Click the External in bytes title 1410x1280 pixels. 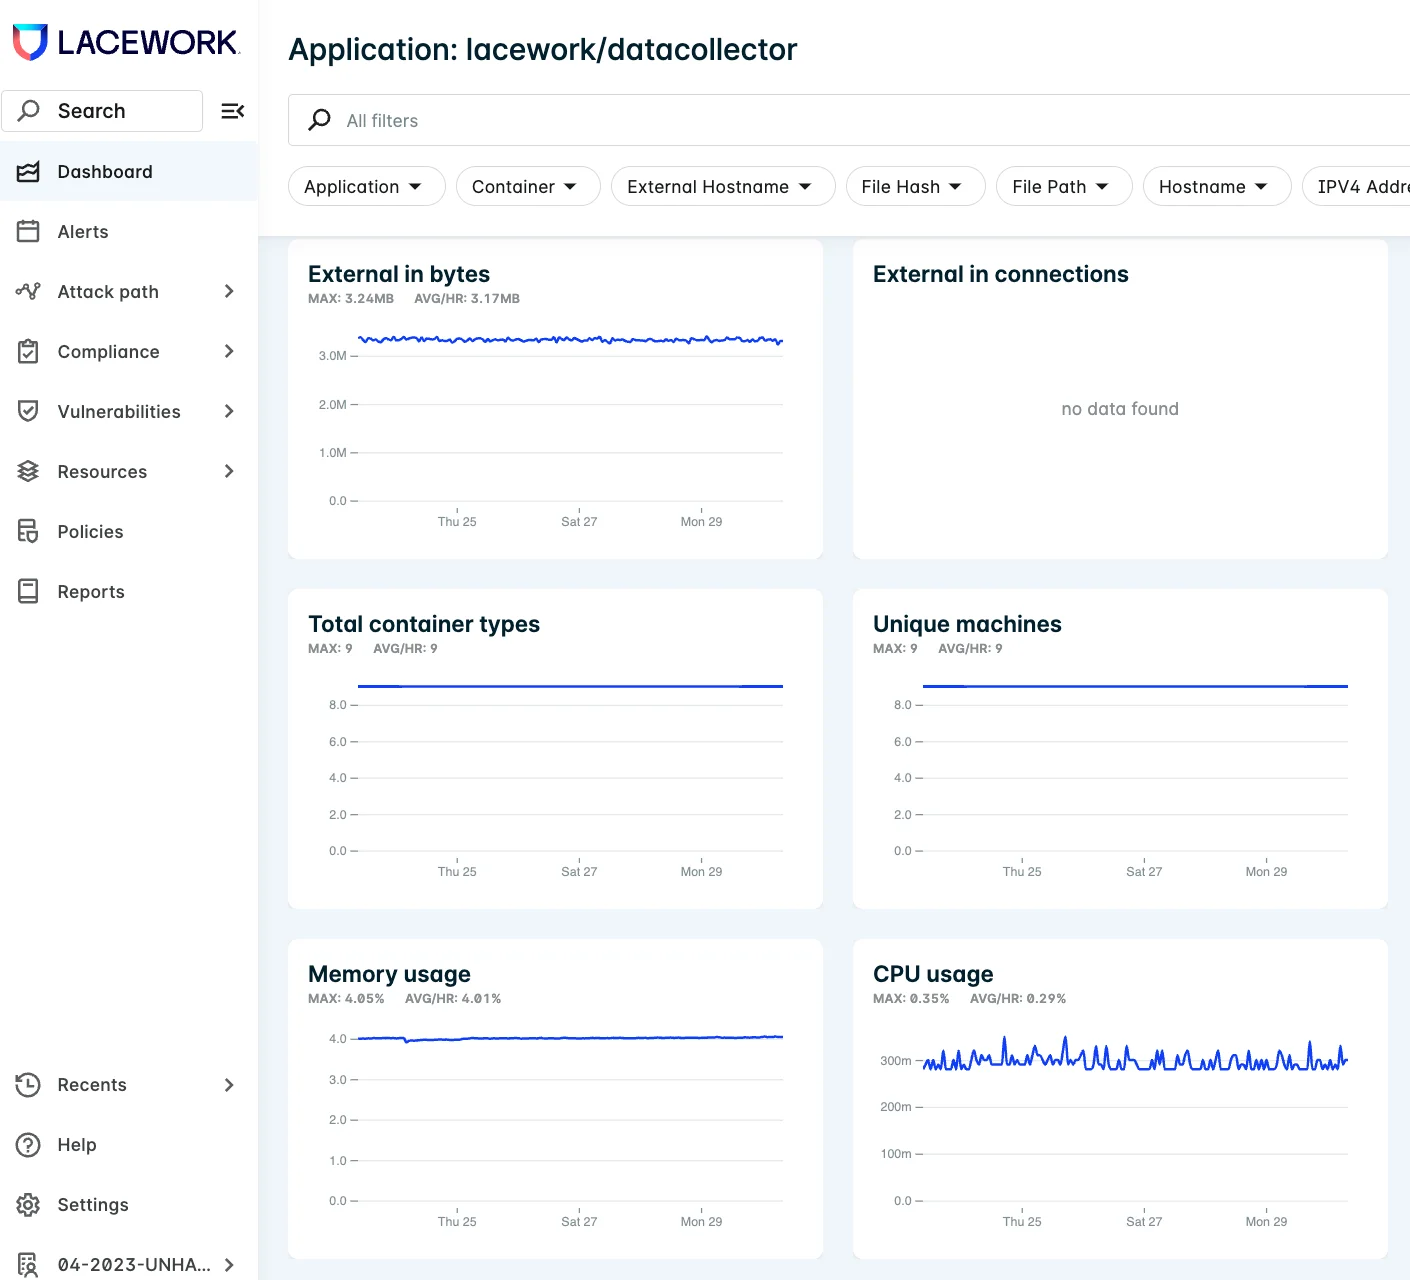(399, 274)
